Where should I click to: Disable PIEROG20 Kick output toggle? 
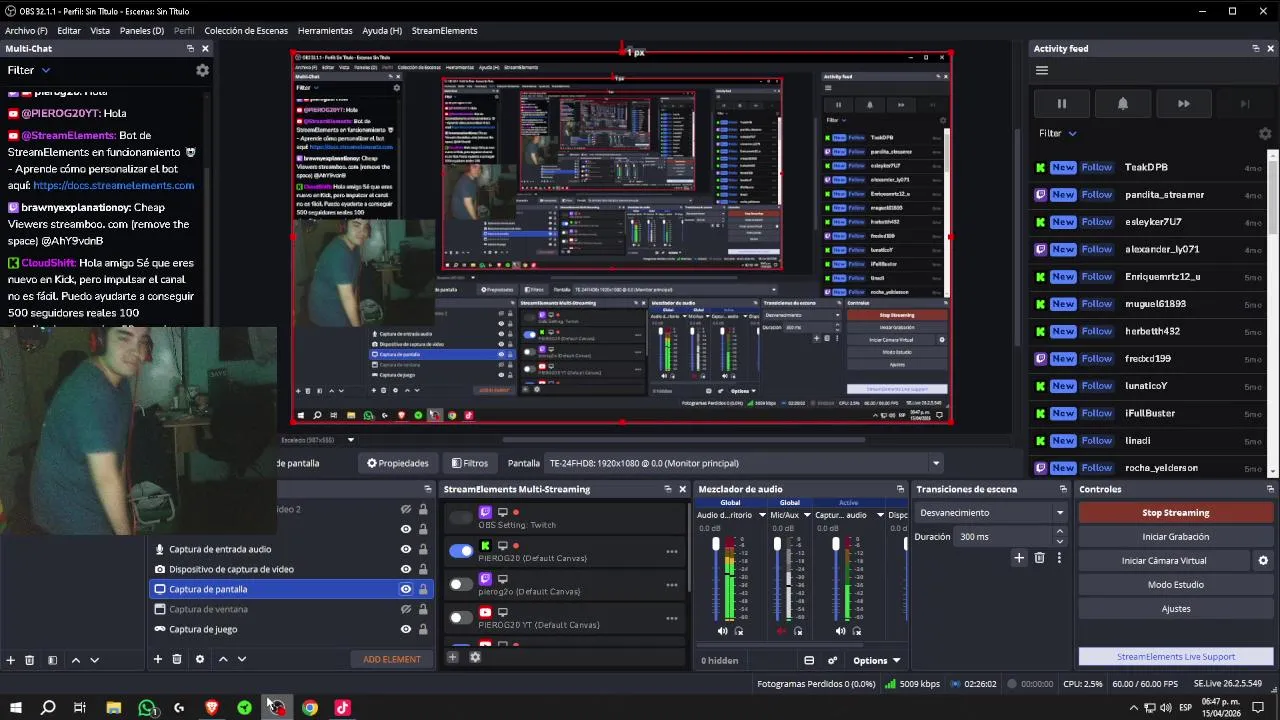click(x=461, y=550)
